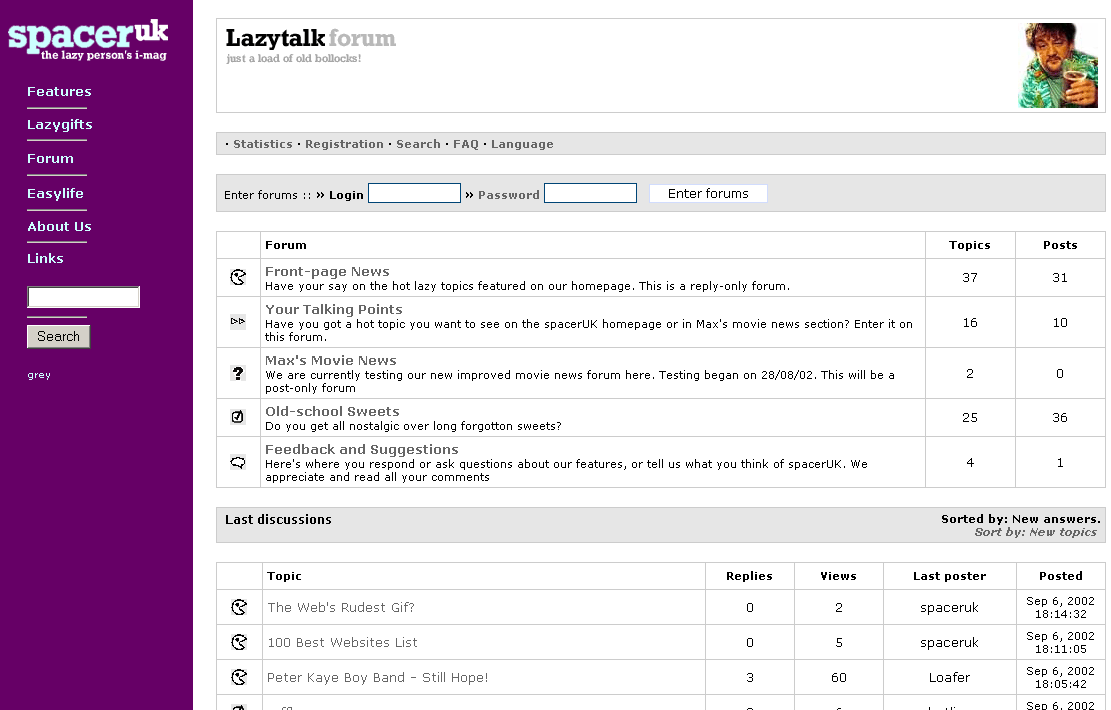Image resolution: width=1111 pixels, height=710 pixels.
Task: Open the Front-page News forum
Action: (327, 271)
